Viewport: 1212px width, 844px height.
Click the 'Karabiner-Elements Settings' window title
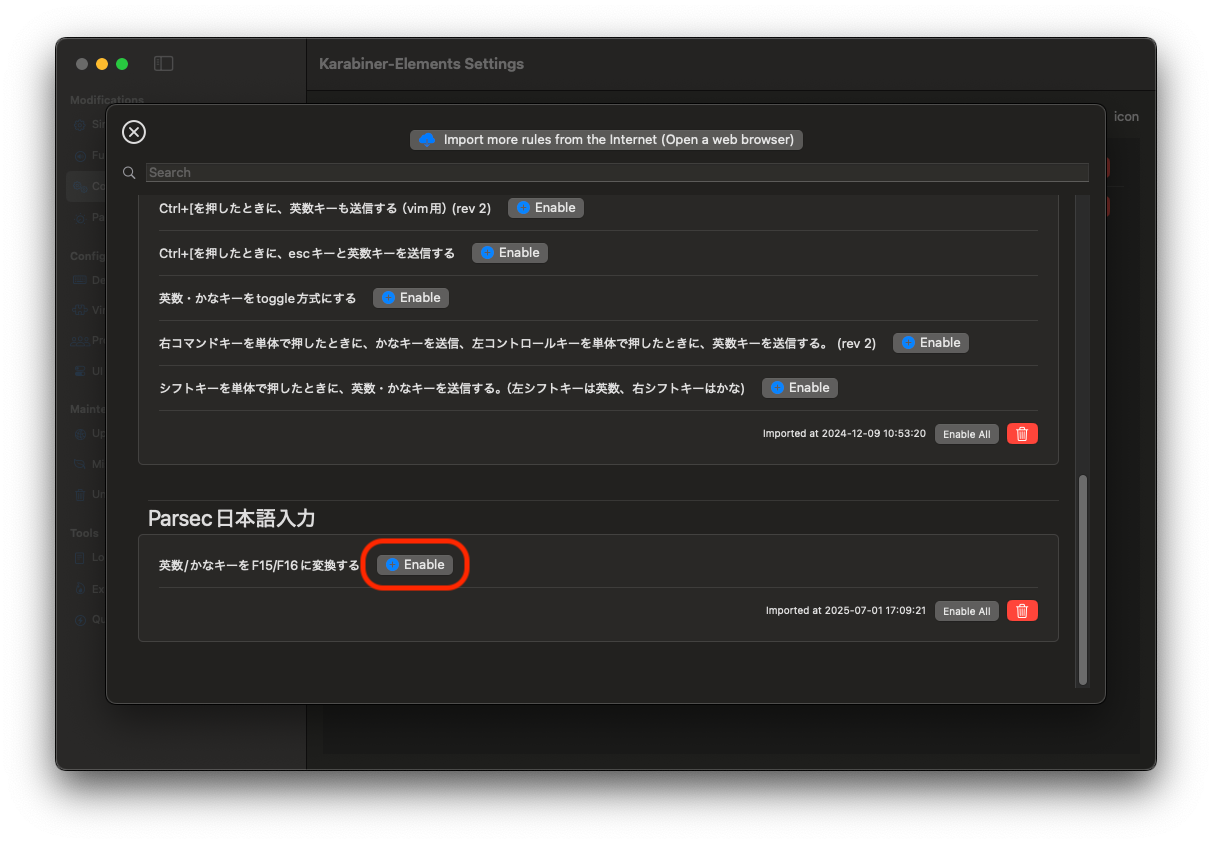pos(421,64)
